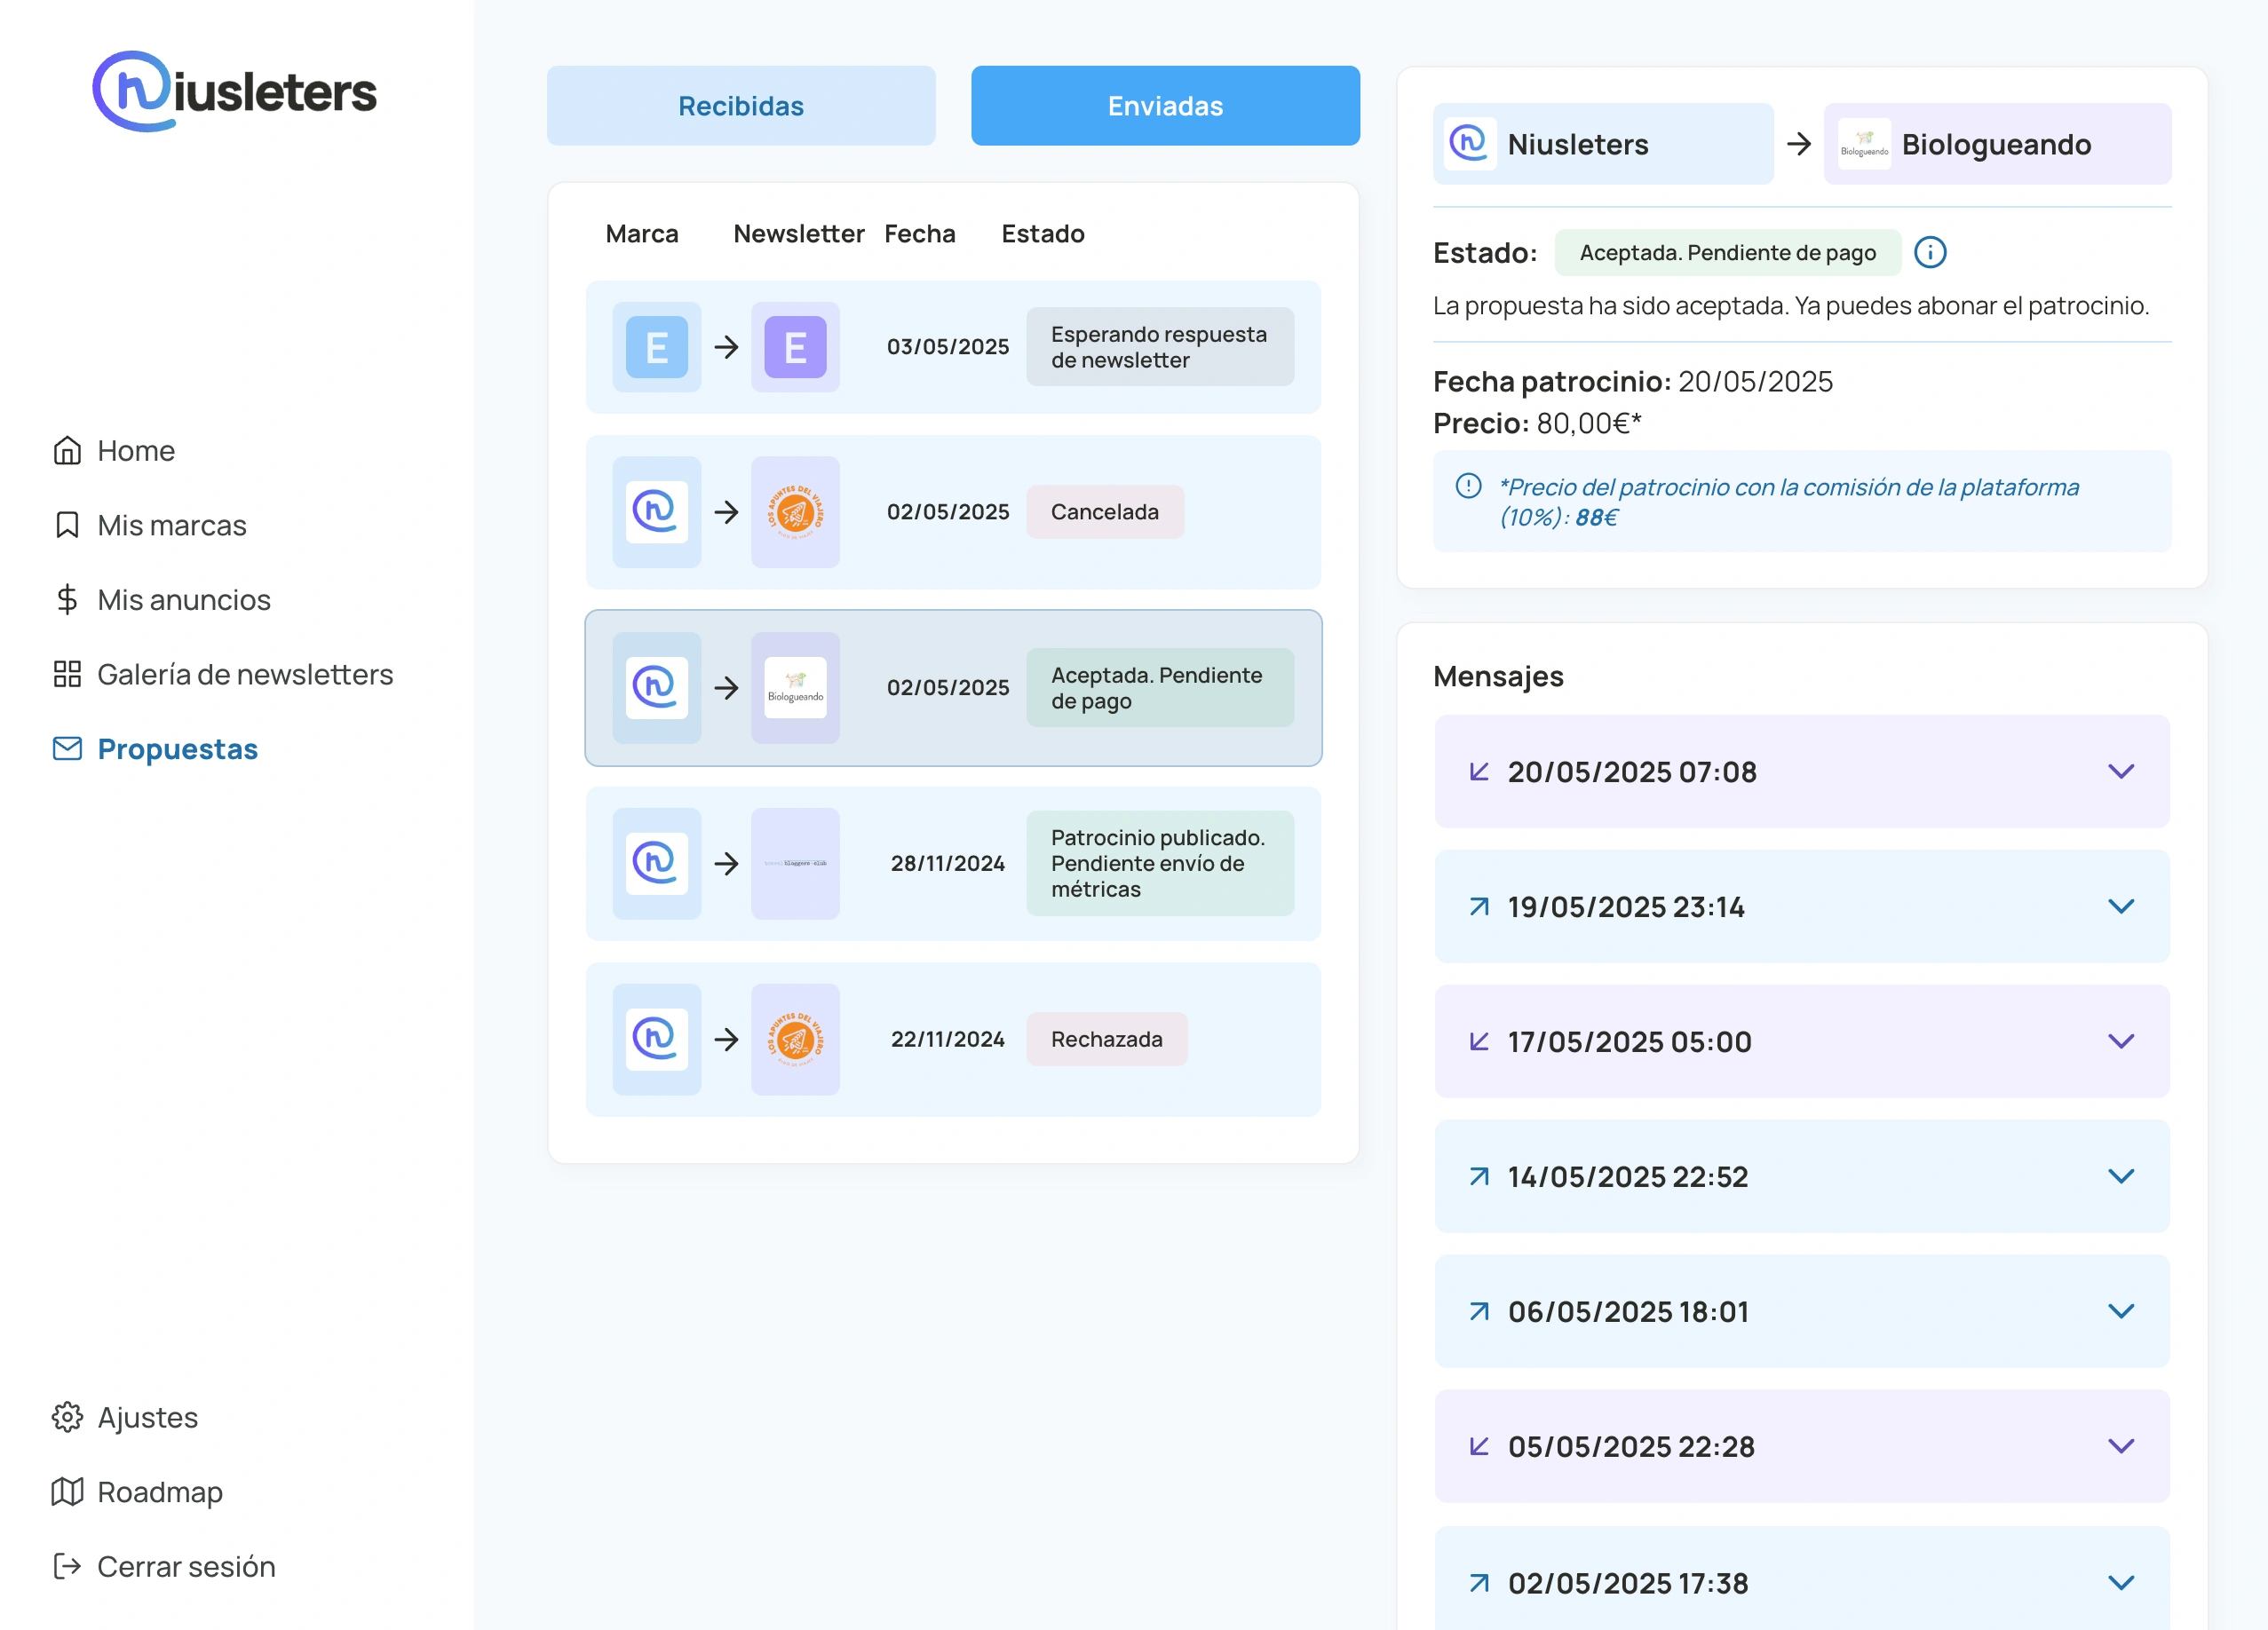
Task: Open Galería de newsletters grid icon
Action: 67,674
